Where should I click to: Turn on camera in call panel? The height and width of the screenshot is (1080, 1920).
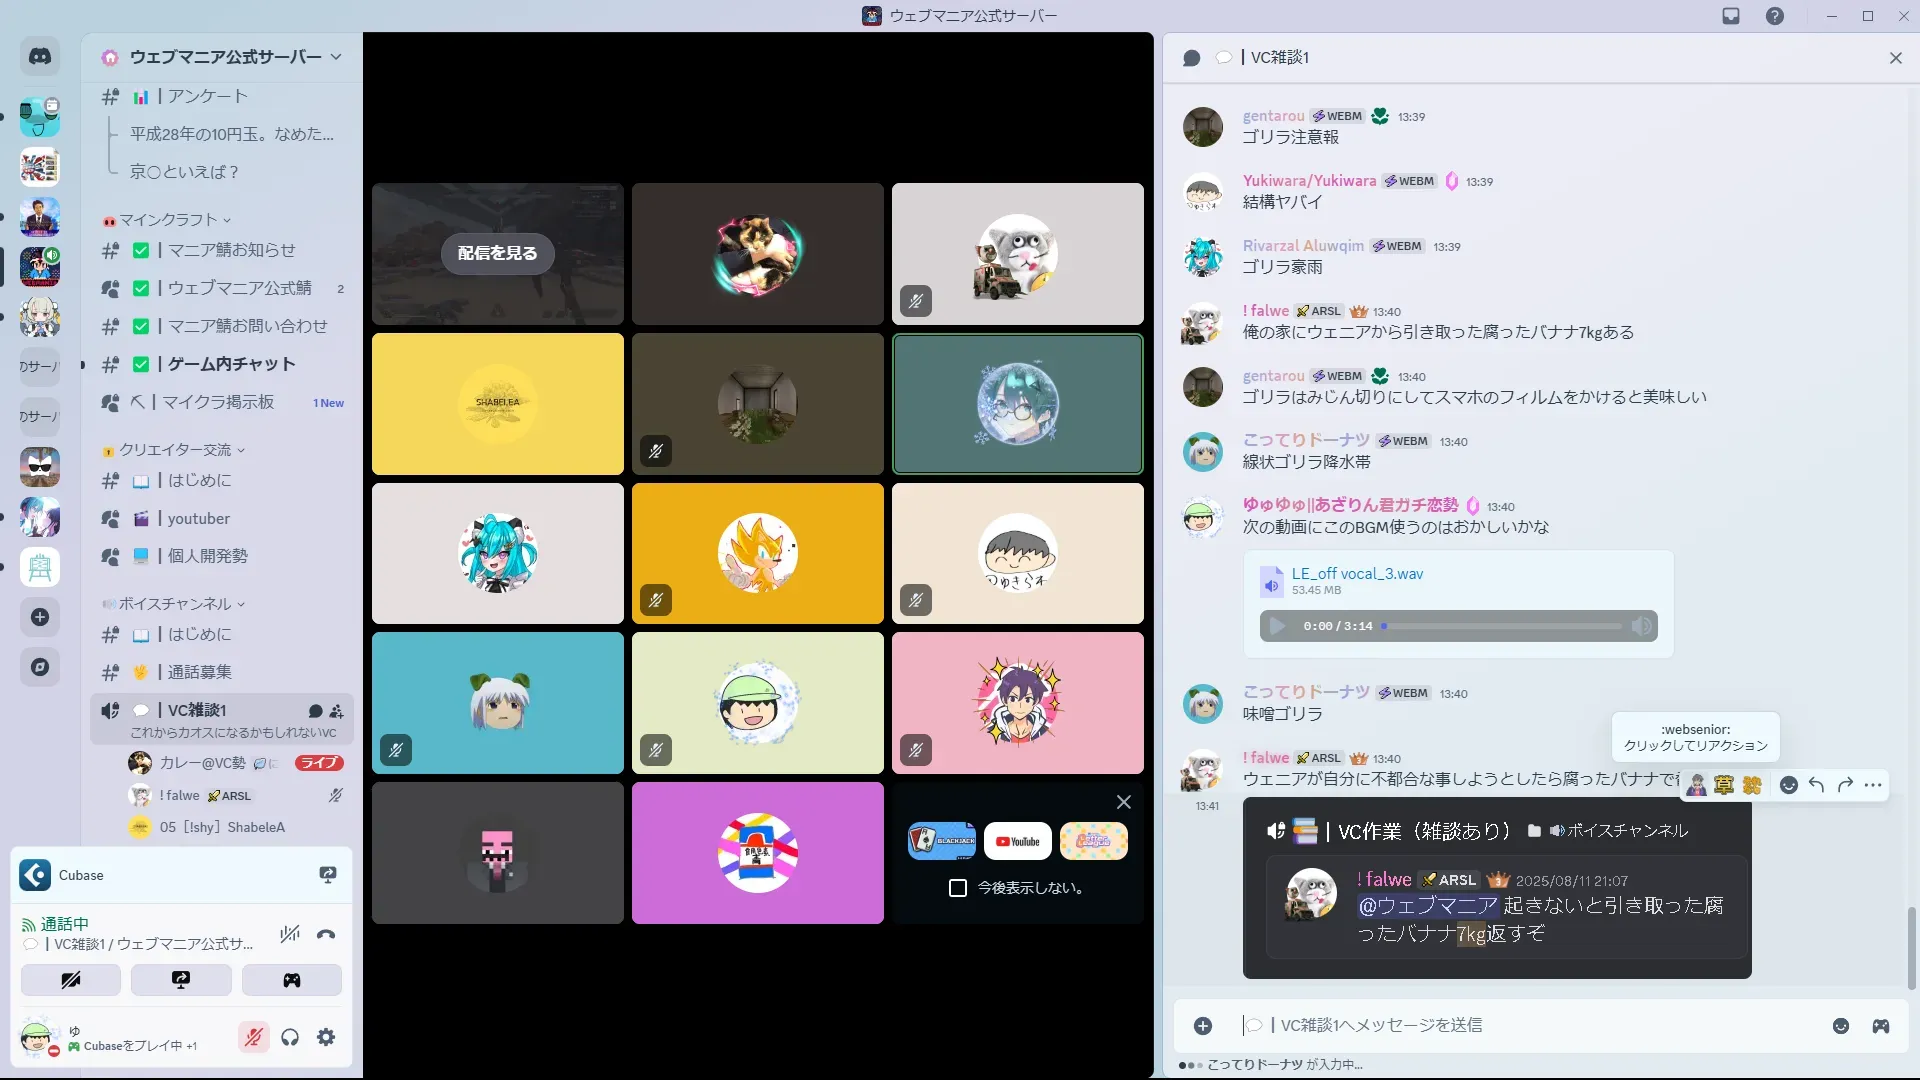click(71, 980)
